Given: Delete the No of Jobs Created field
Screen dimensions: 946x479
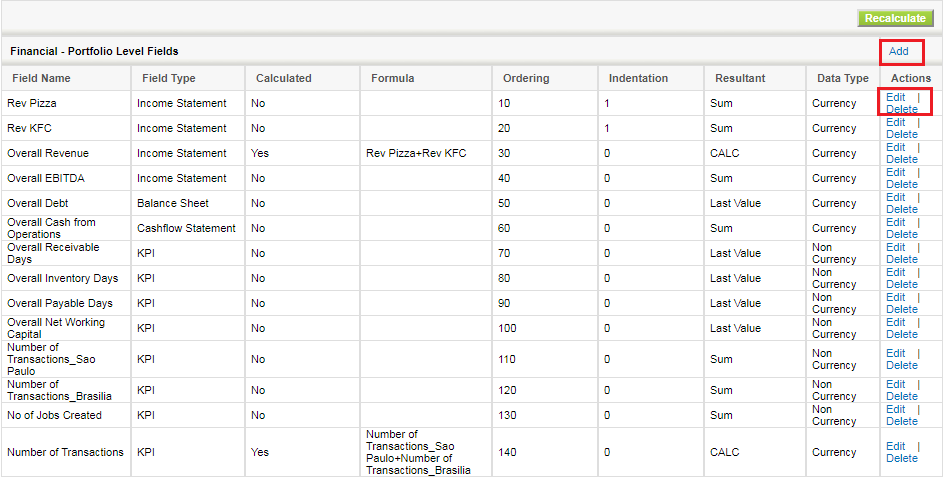Looking at the screenshot, I should (902, 422).
